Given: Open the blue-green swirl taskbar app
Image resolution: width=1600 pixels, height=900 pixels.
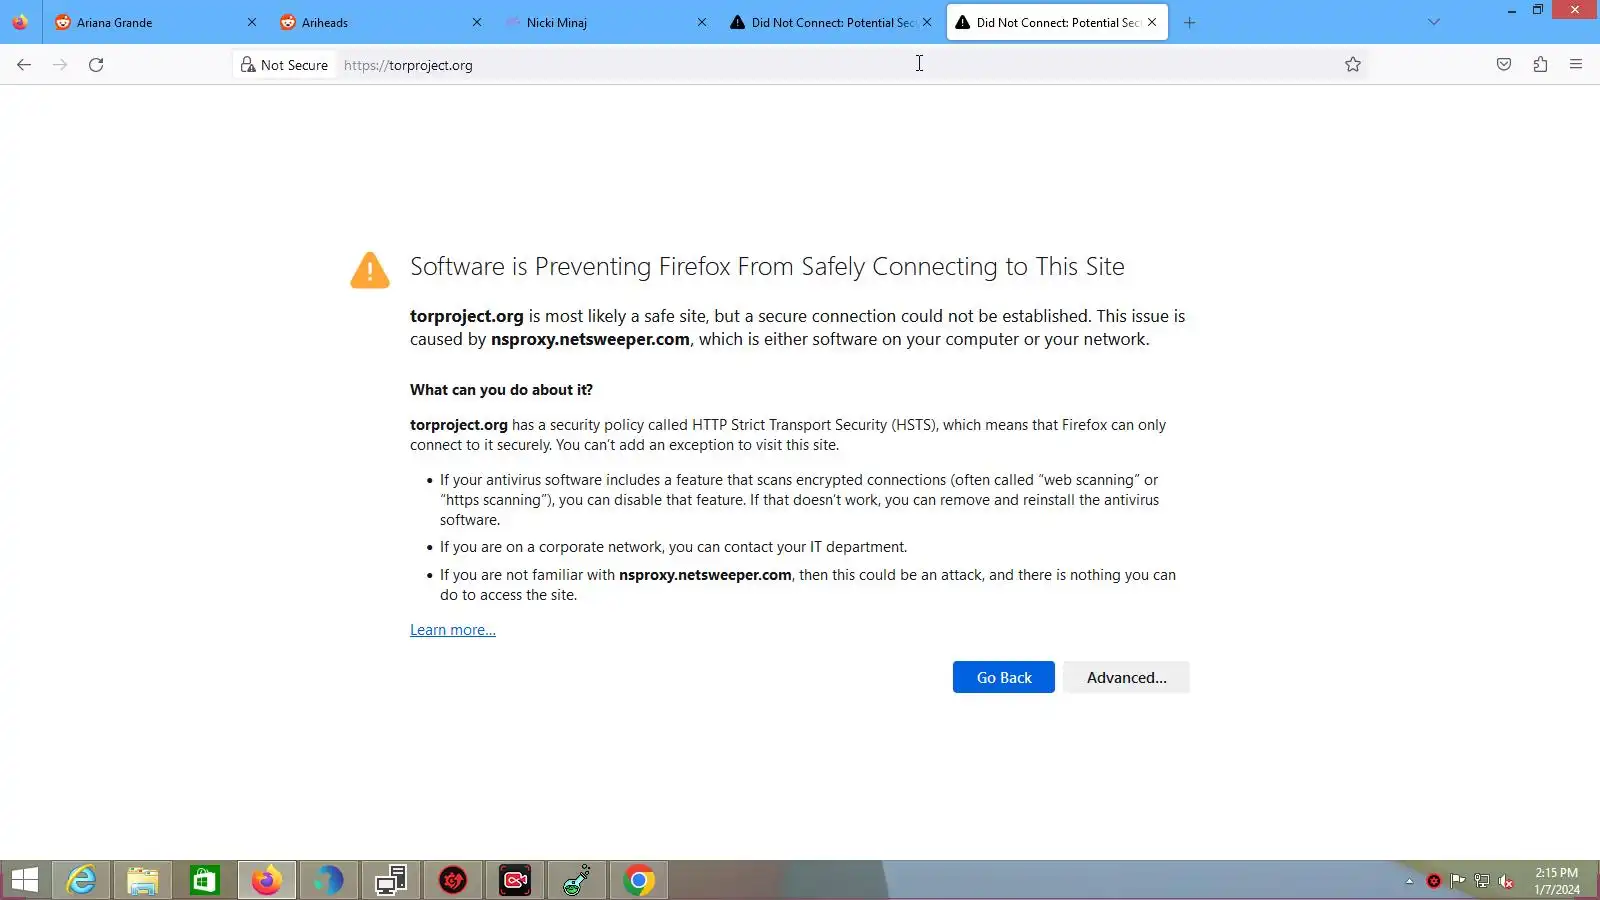Looking at the screenshot, I should 329,880.
